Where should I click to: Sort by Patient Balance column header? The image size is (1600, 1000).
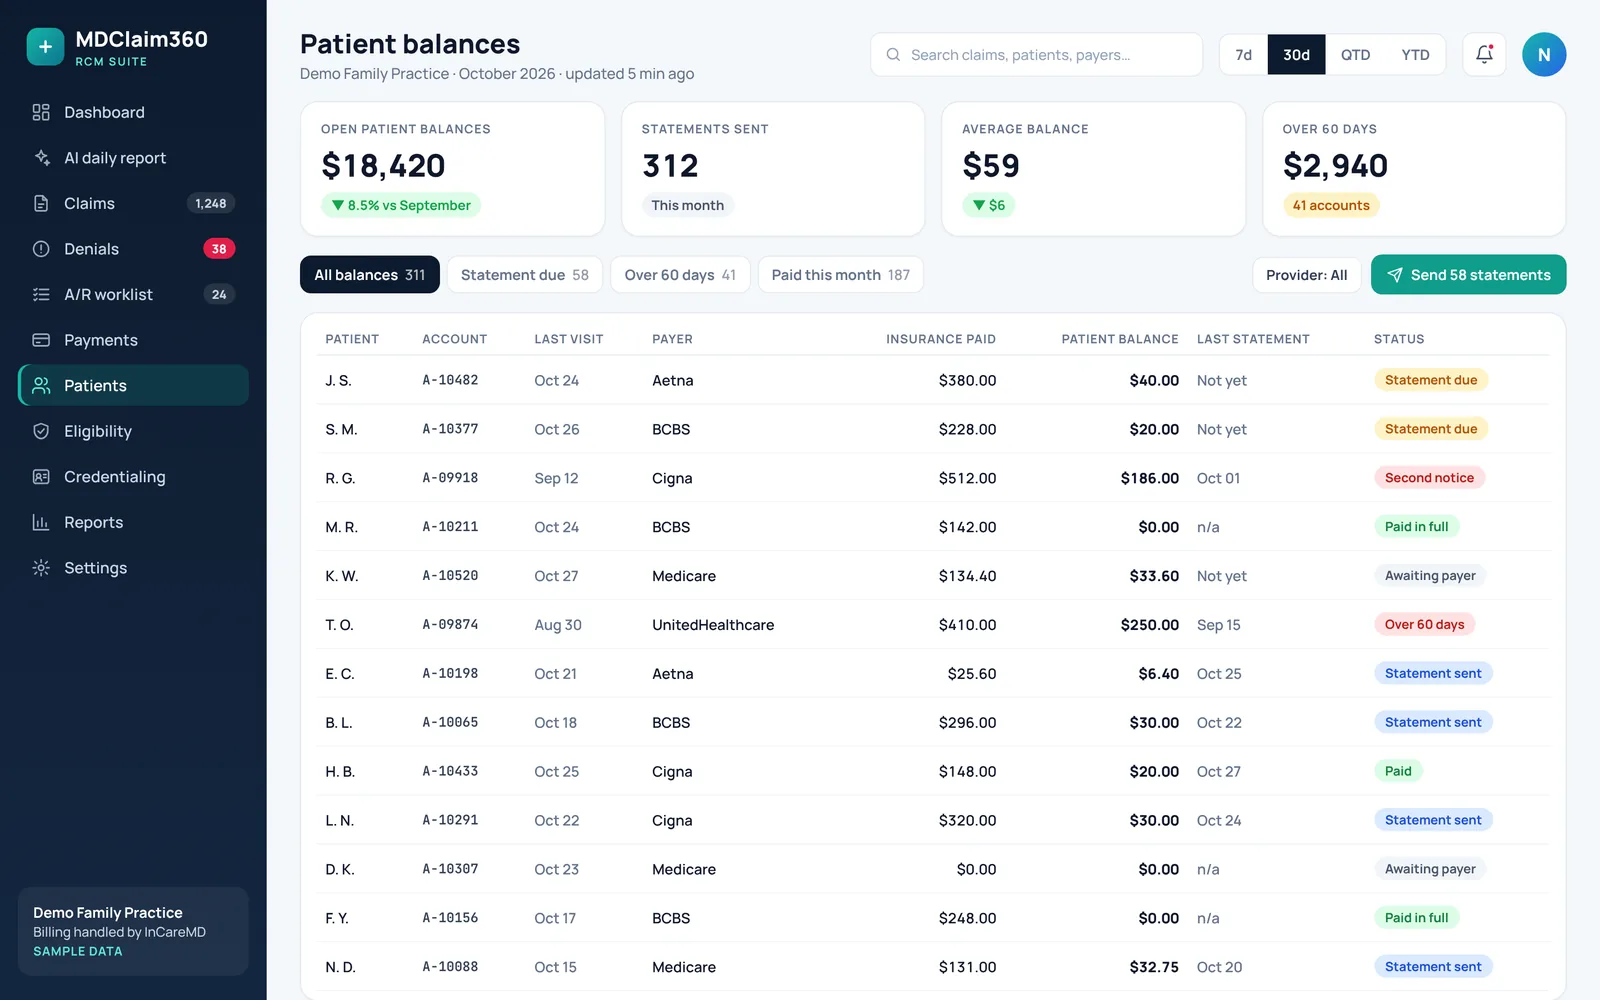1120,339
